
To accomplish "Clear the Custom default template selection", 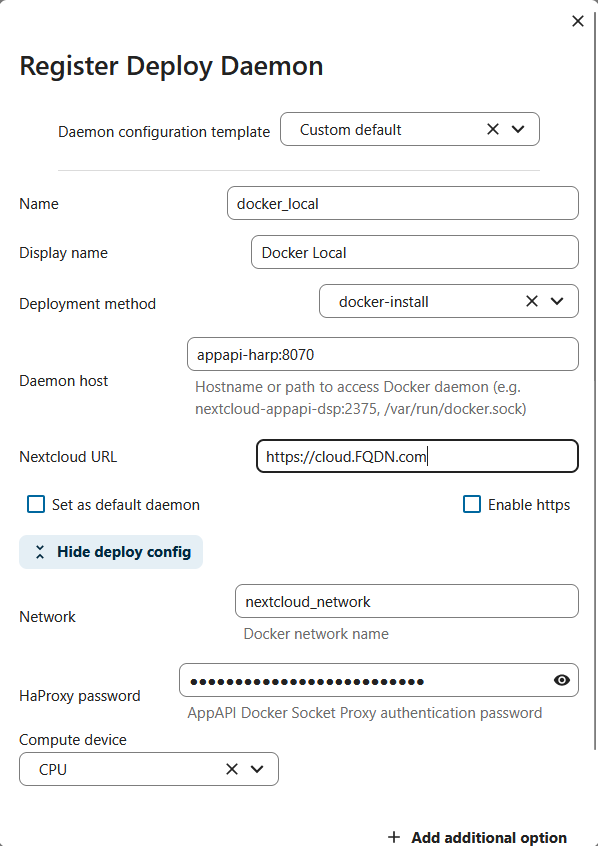I will [493, 129].
